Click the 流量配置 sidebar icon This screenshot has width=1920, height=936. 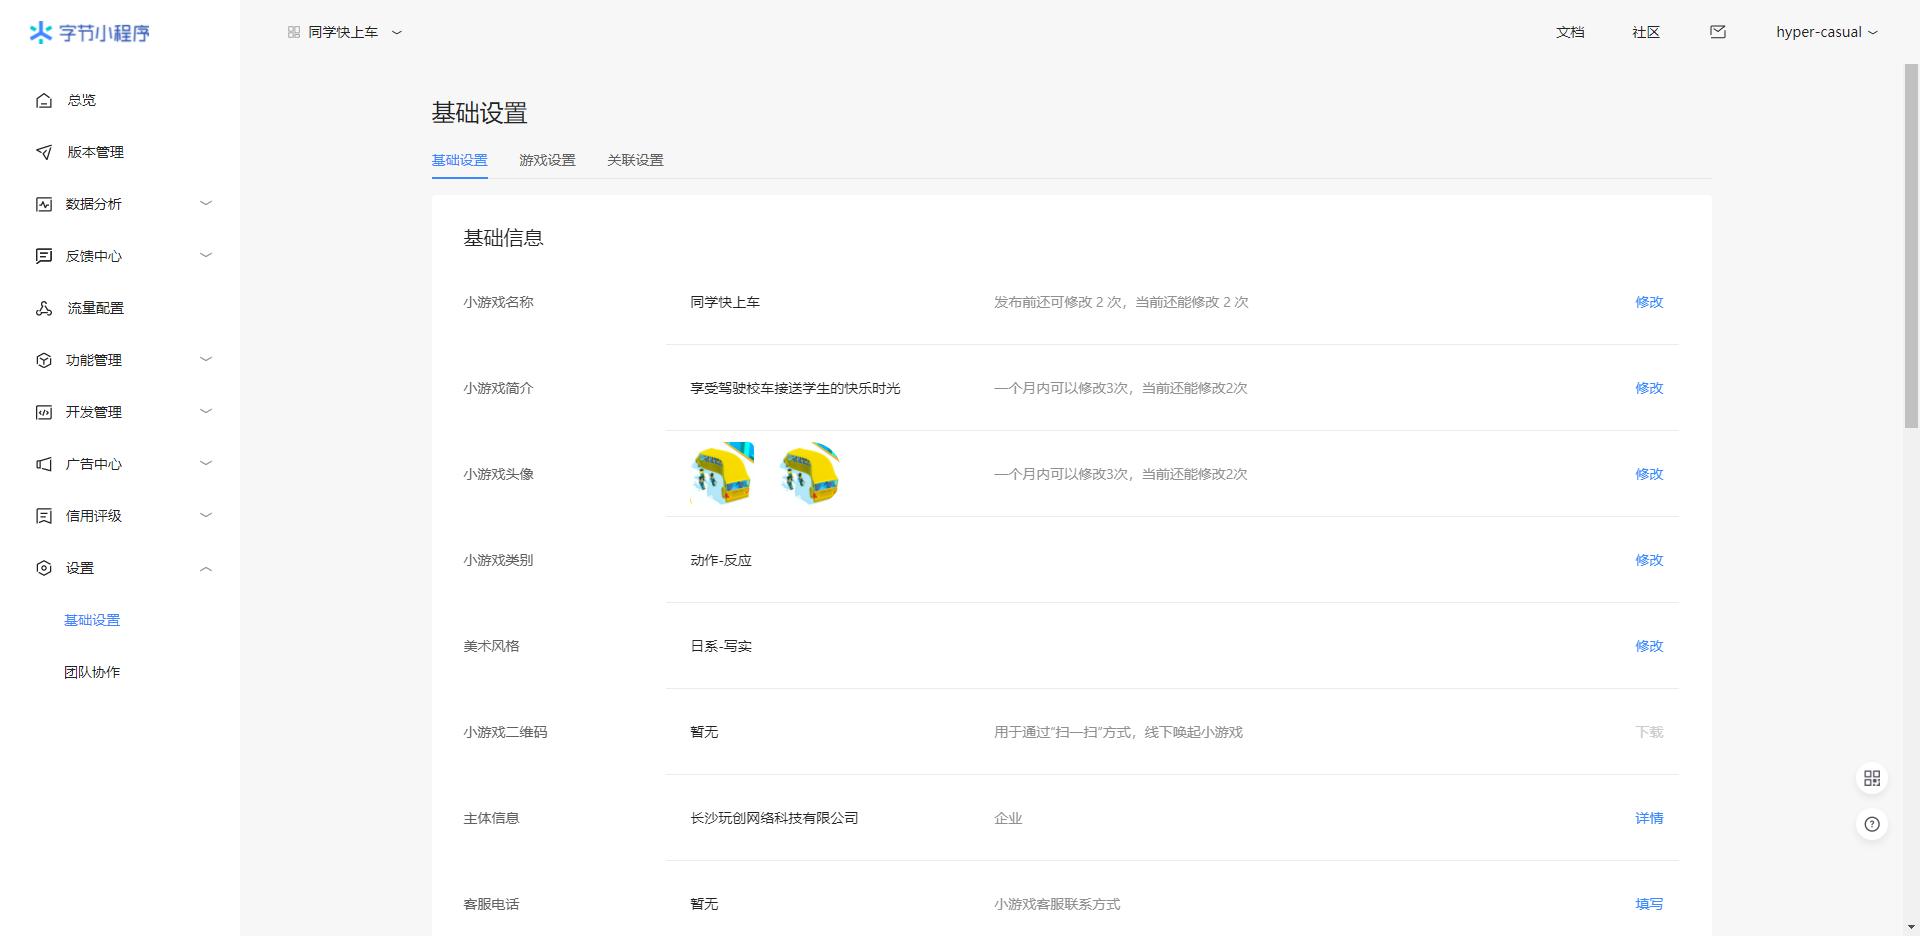44,308
